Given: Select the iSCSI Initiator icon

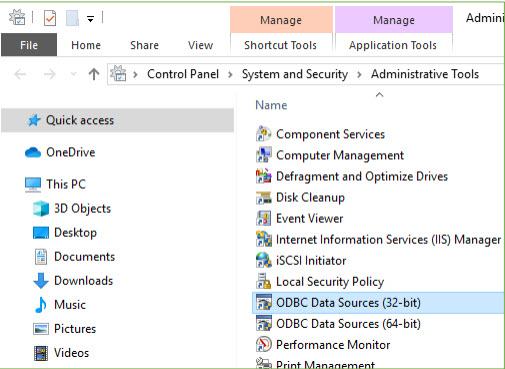Looking at the screenshot, I should coord(264,260).
